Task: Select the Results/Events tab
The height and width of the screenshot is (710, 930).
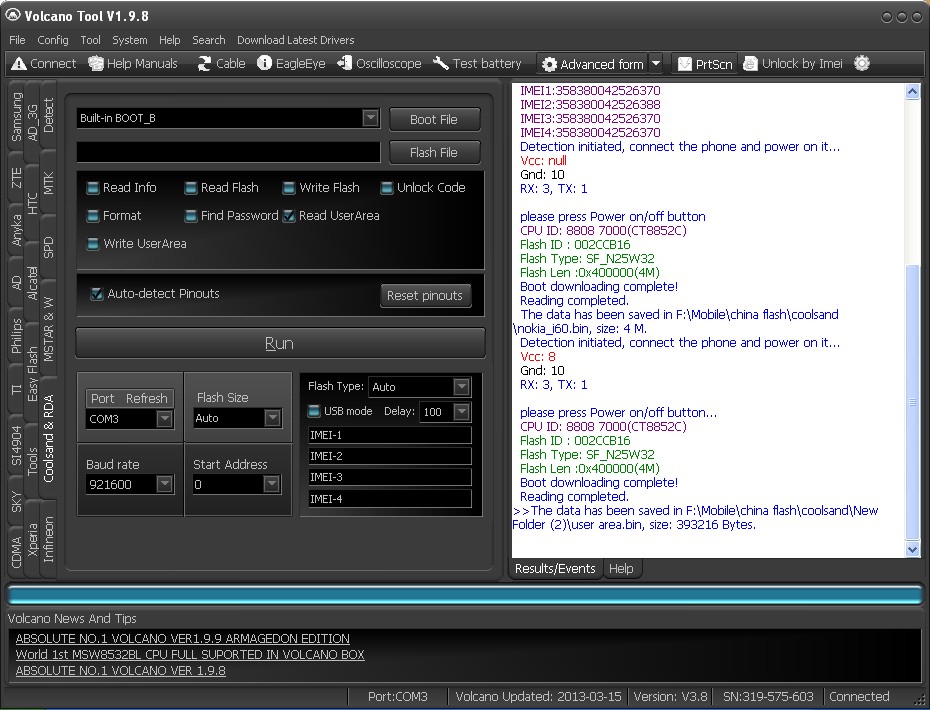Action: (x=555, y=568)
